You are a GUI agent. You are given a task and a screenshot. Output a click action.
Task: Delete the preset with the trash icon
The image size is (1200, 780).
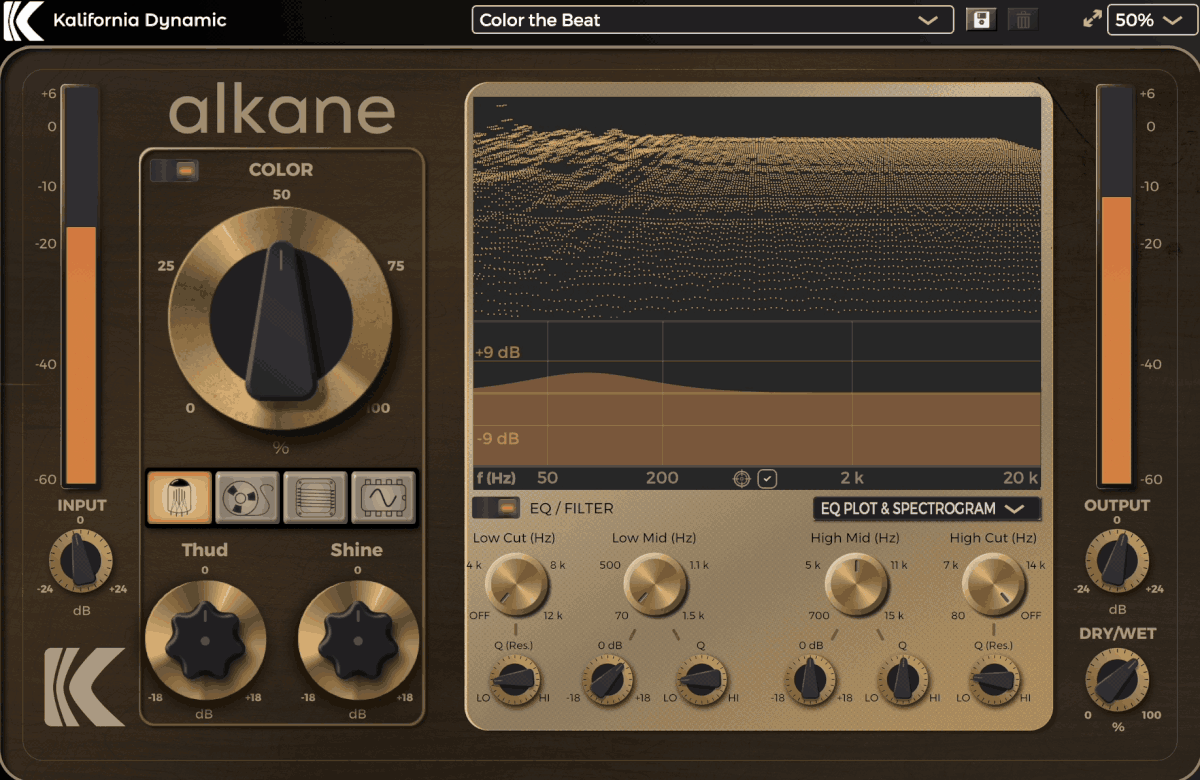pyautogui.click(x=1022, y=20)
